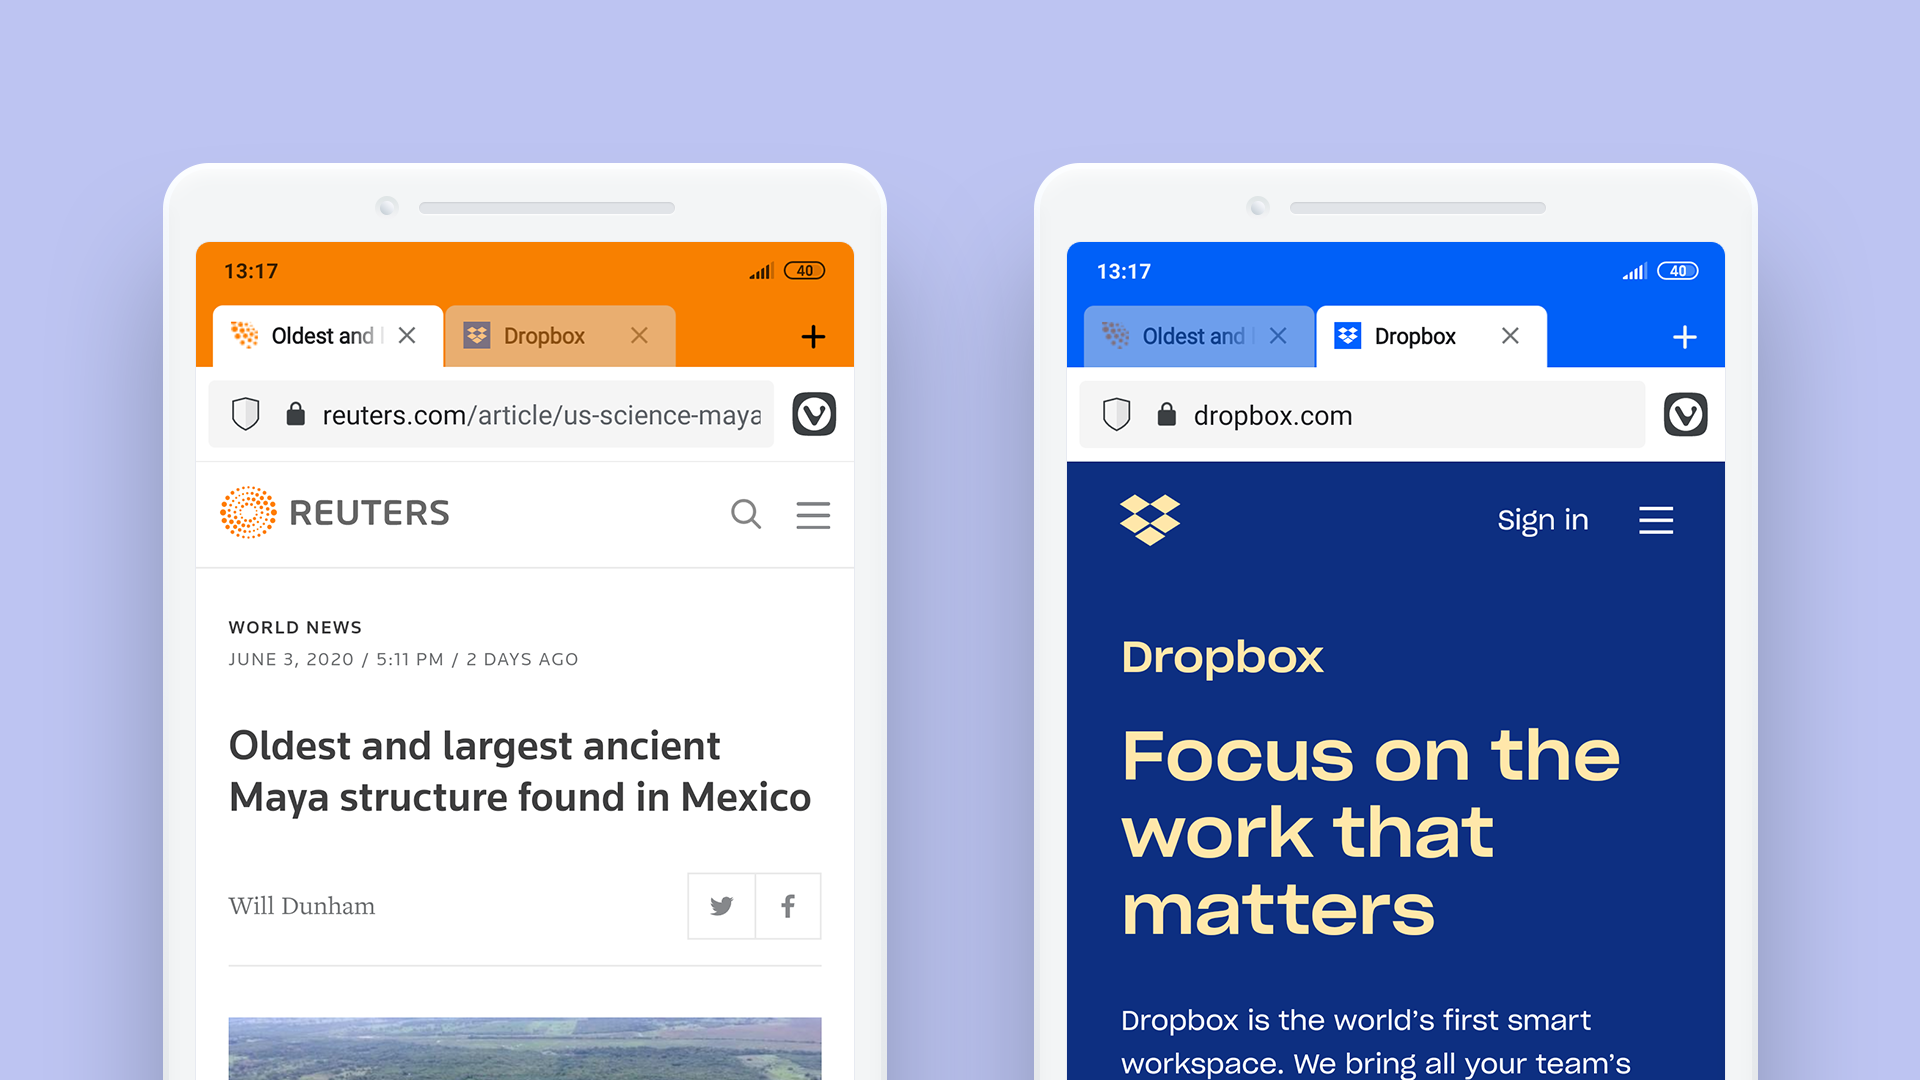Close the Dropbox tab on the orange phone
The height and width of the screenshot is (1080, 1920).
pyautogui.click(x=639, y=336)
